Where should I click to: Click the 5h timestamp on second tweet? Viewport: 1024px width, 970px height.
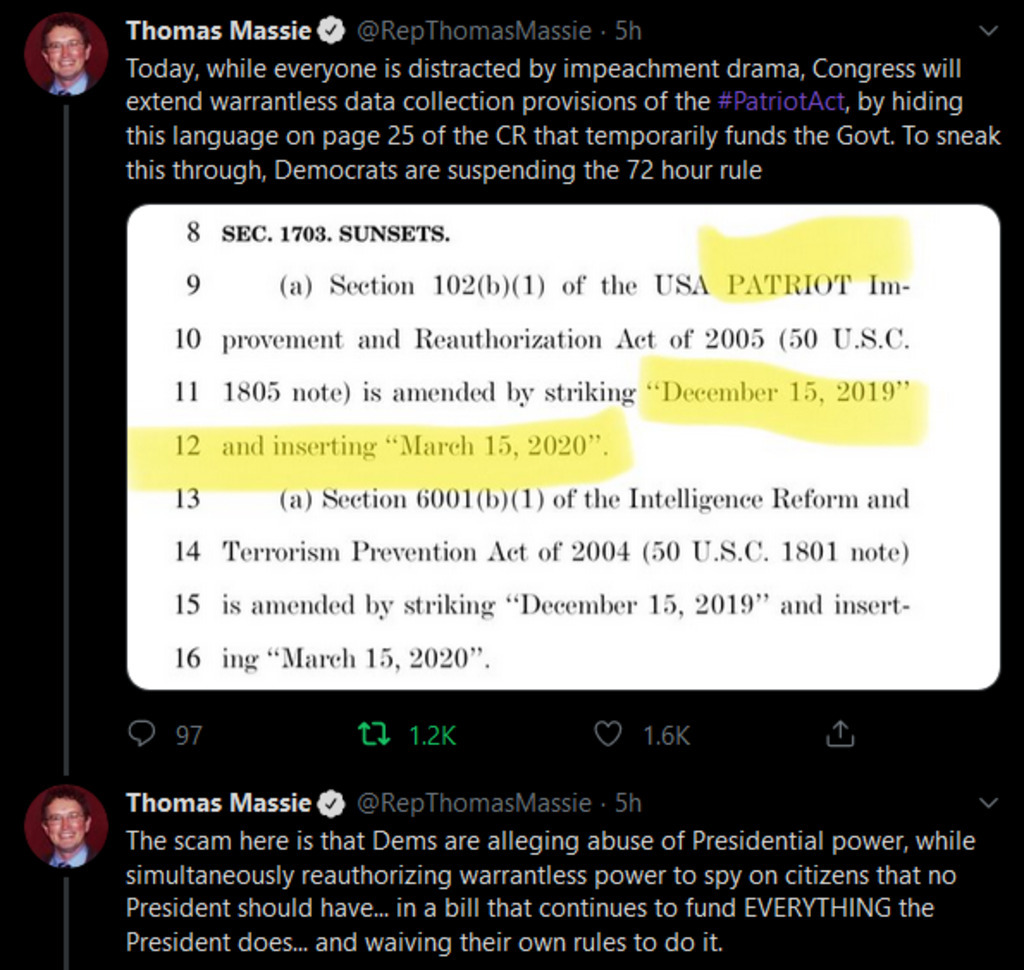pyautogui.click(x=628, y=803)
